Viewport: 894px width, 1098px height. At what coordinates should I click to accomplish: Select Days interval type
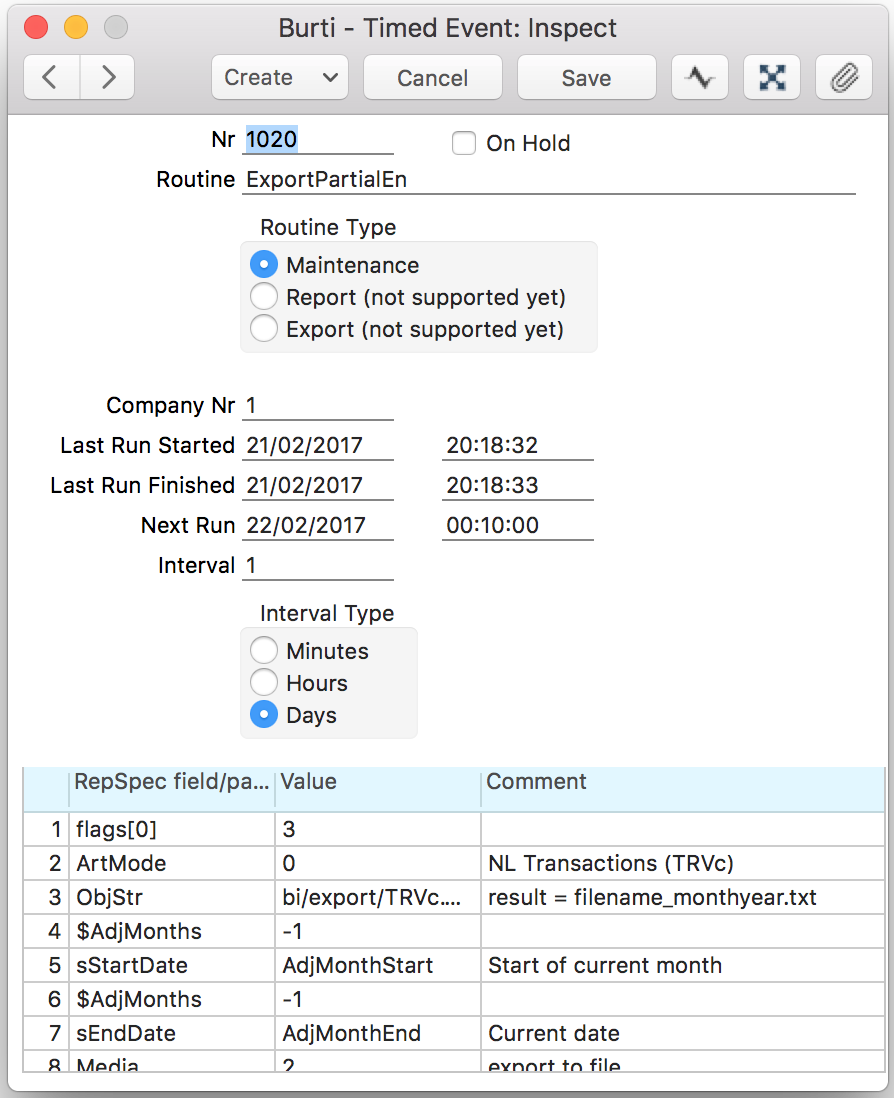tap(264, 715)
